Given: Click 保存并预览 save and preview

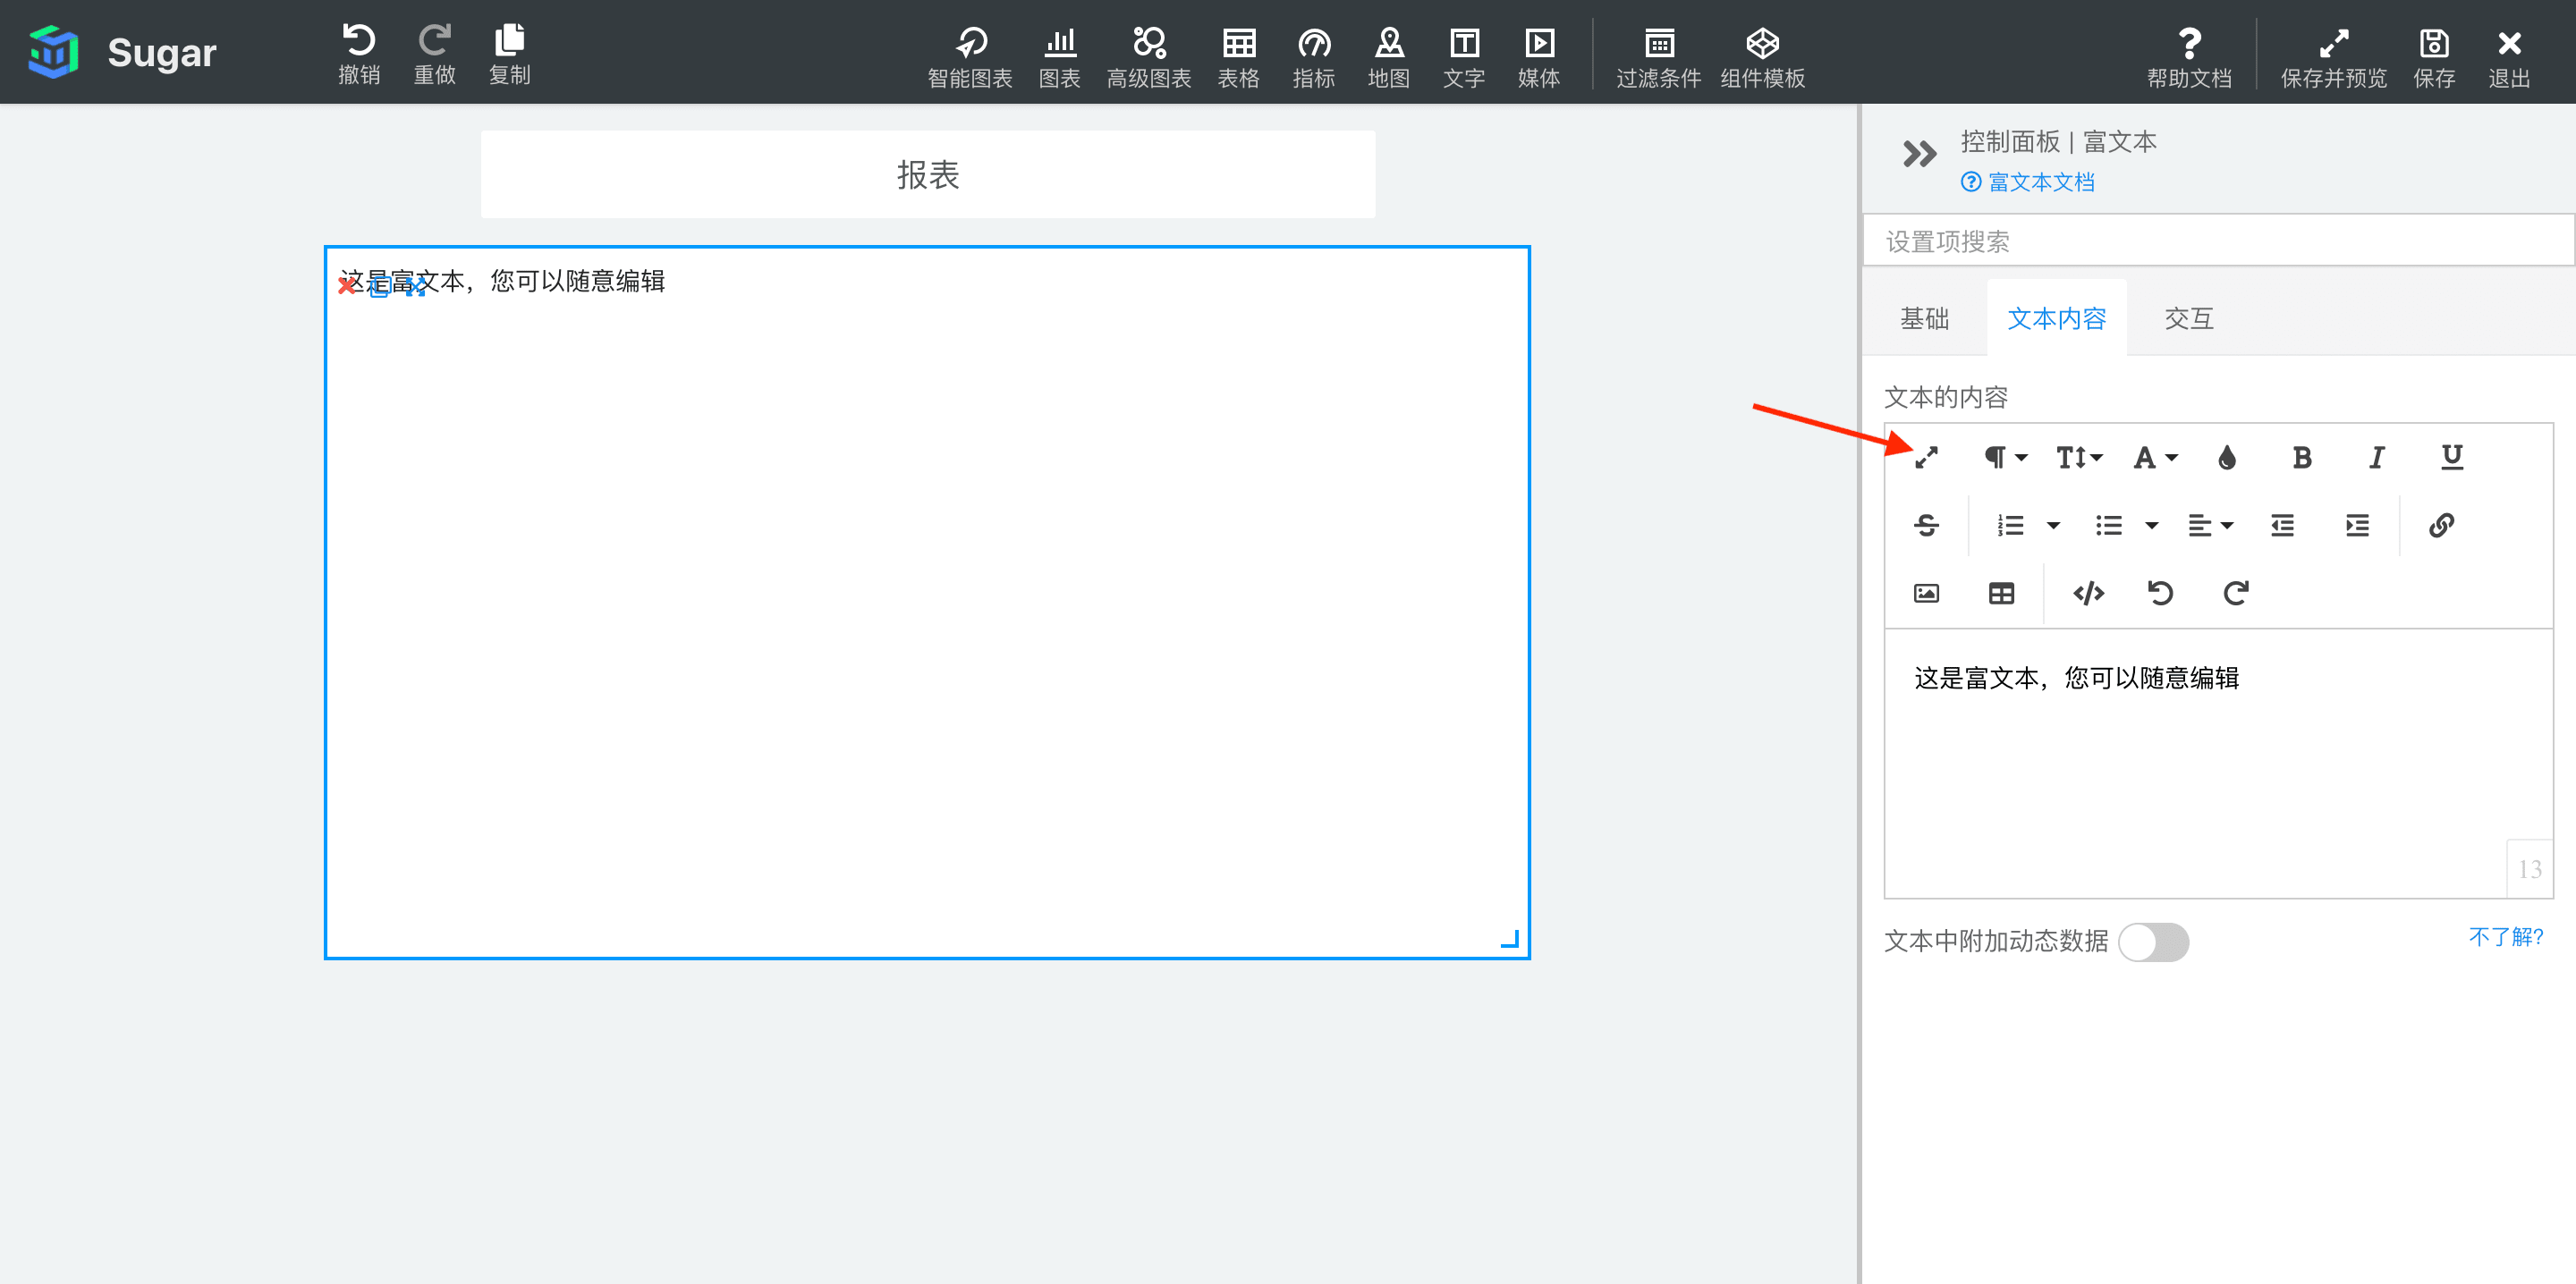Looking at the screenshot, I should click(2333, 57).
